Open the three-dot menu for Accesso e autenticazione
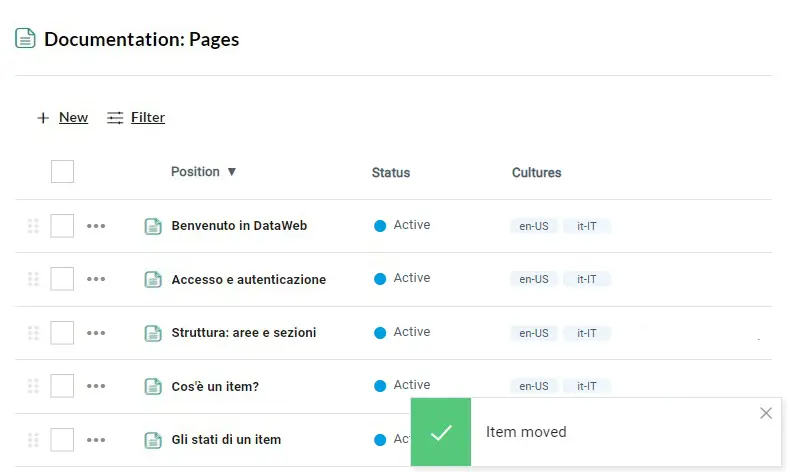Screen dimensions: 790x472 pyautogui.click(x=96, y=279)
